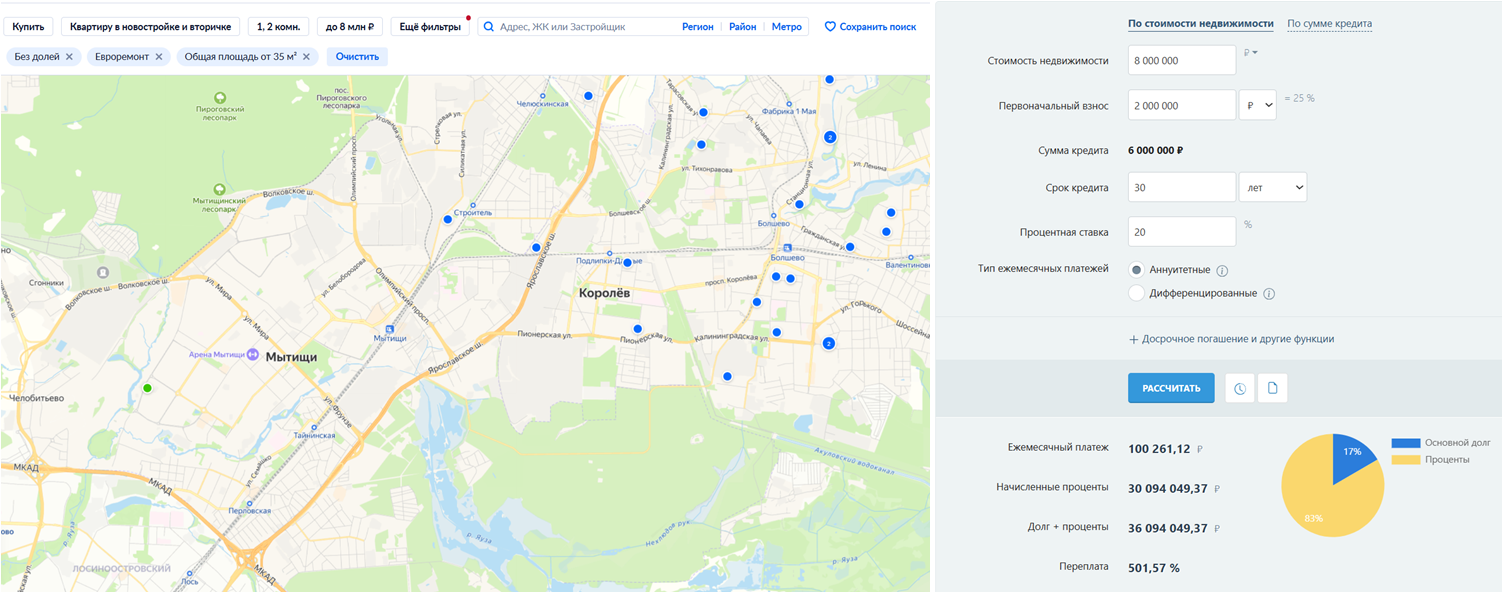Click the Мытищи railway station icon
The width and height of the screenshot is (1503, 593).
coord(389,328)
